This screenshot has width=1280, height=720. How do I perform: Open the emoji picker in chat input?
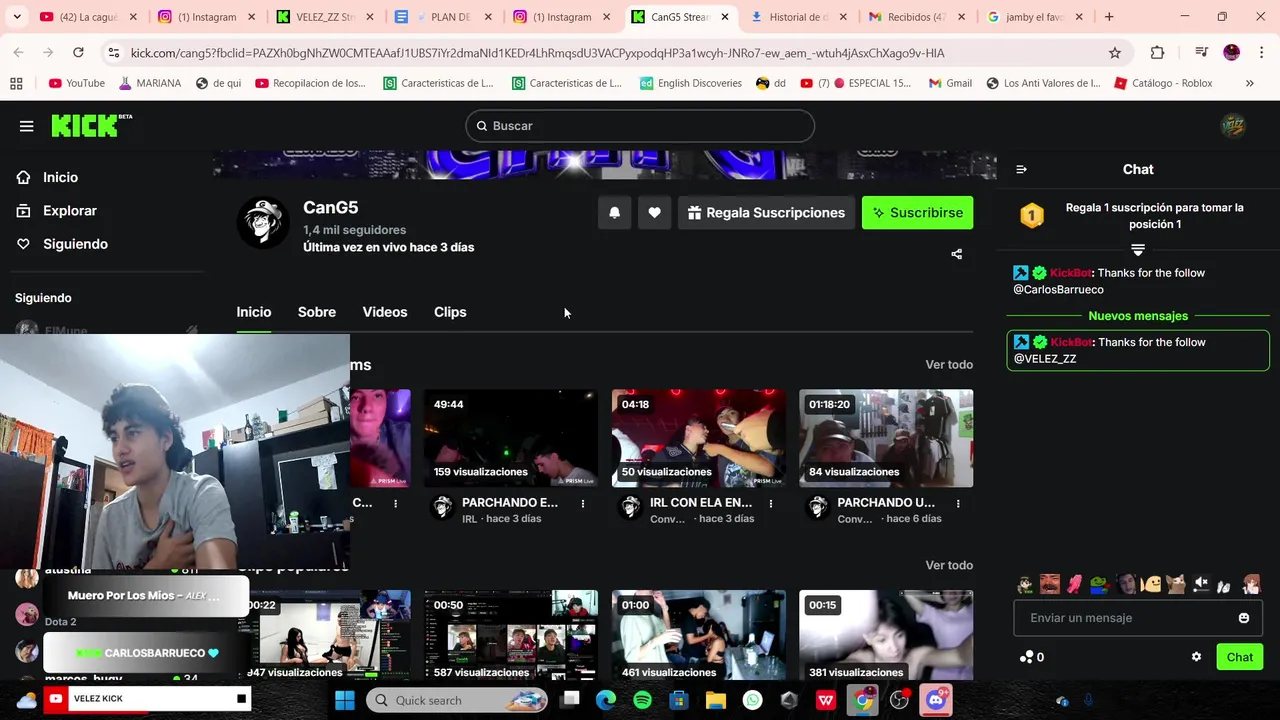point(1244,618)
